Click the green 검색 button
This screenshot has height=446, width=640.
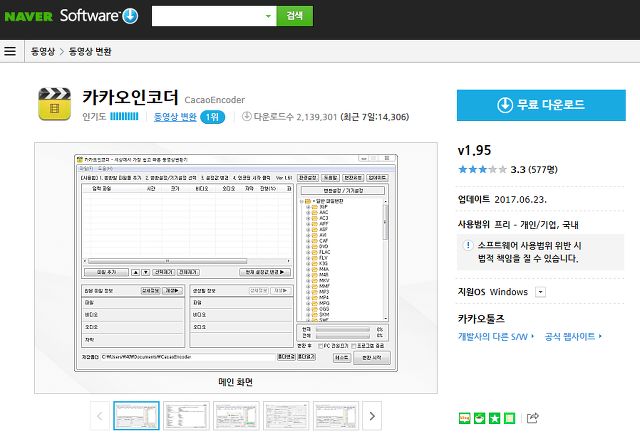tap(295, 16)
